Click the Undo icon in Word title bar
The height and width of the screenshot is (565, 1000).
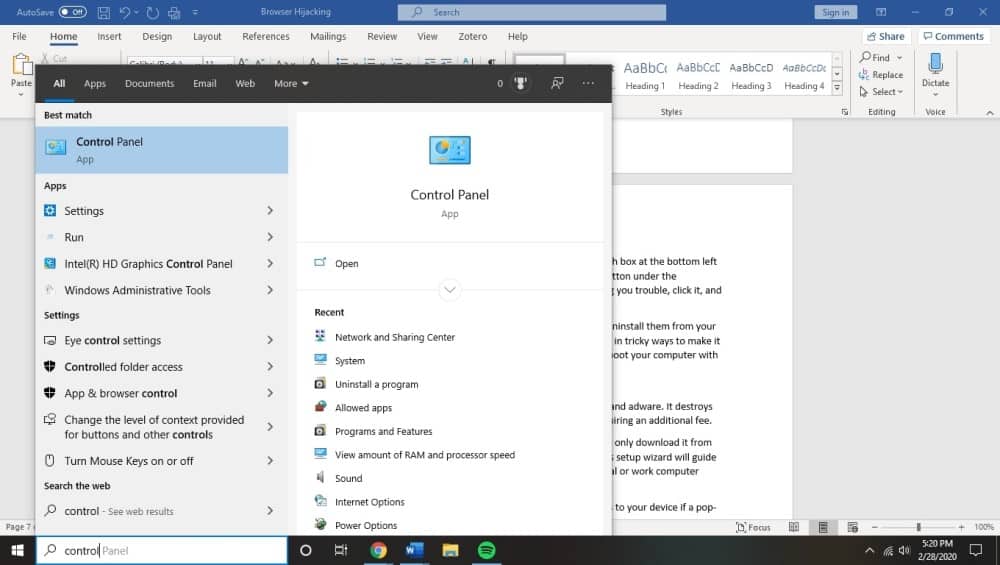point(125,12)
